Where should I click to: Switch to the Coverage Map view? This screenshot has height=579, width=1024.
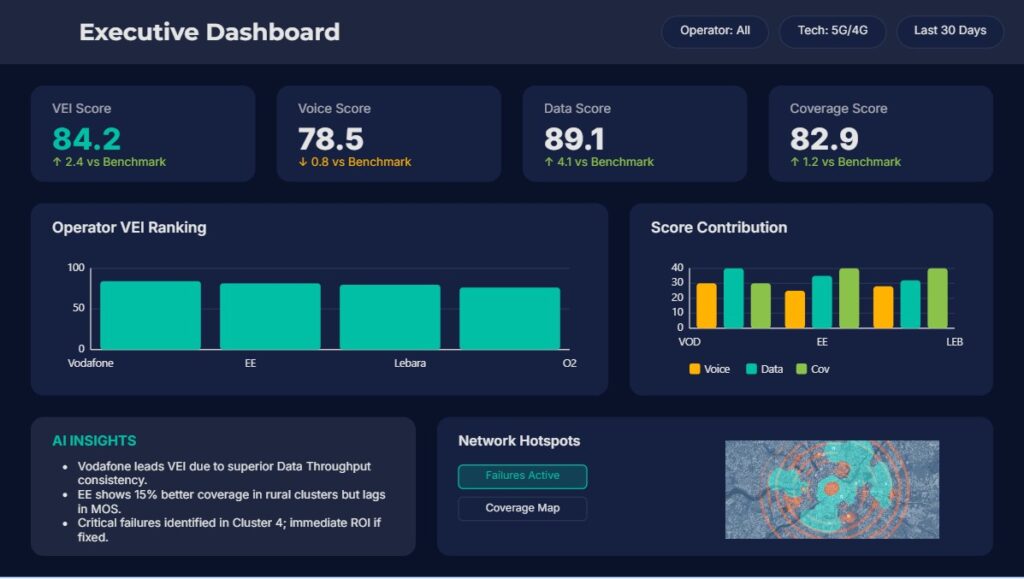click(x=522, y=508)
